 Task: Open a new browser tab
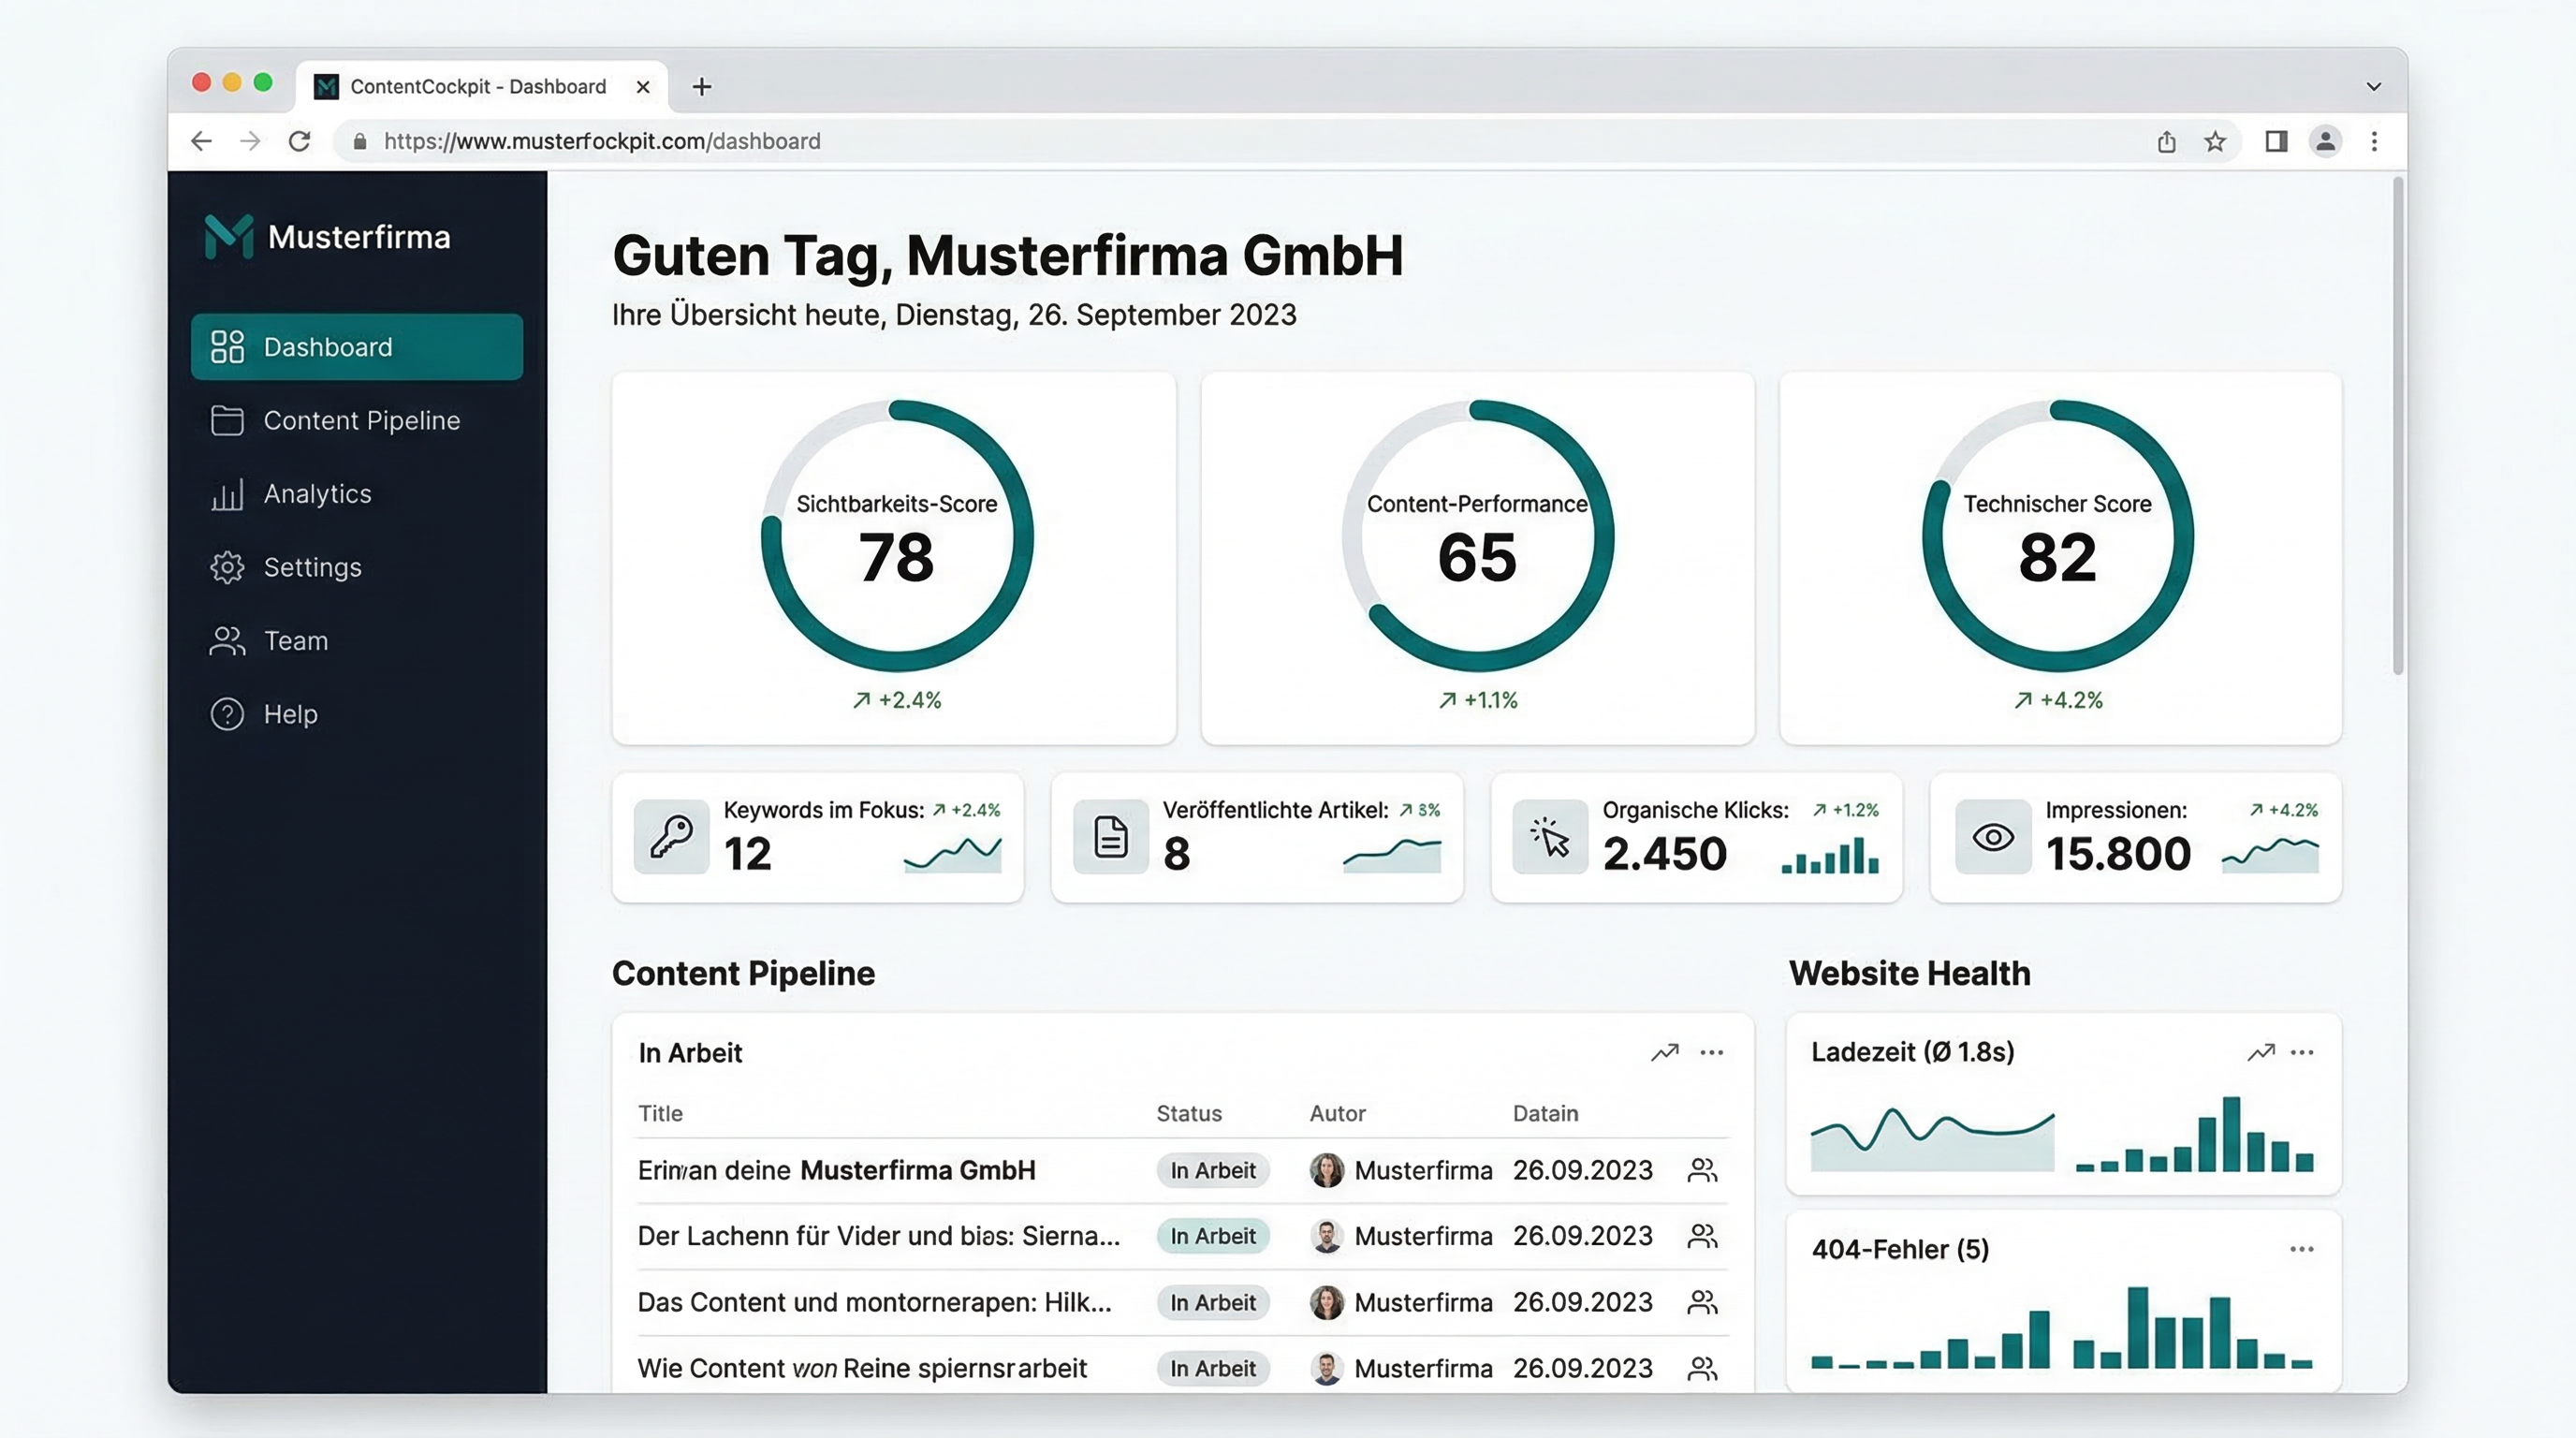tap(701, 86)
